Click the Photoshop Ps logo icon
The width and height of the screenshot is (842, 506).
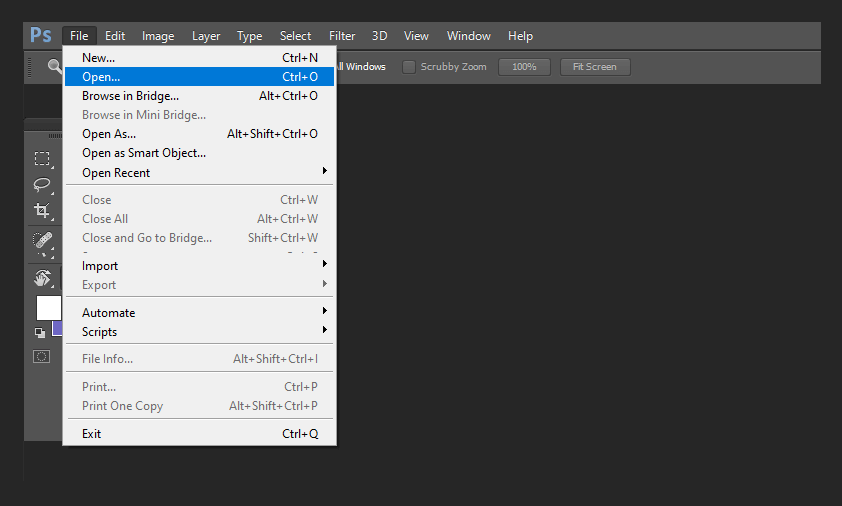[41, 35]
